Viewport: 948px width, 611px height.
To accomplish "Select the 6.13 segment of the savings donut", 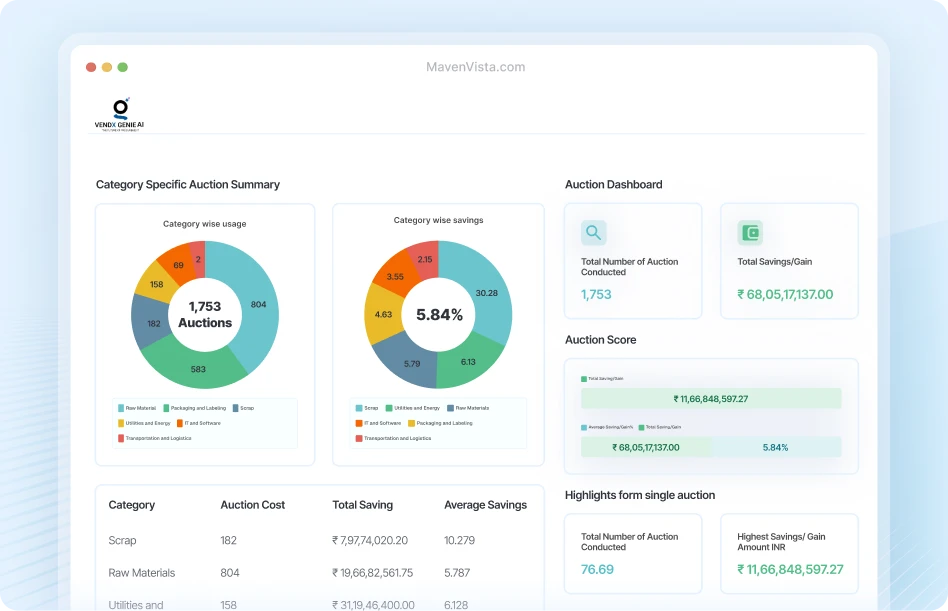I will (468, 362).
